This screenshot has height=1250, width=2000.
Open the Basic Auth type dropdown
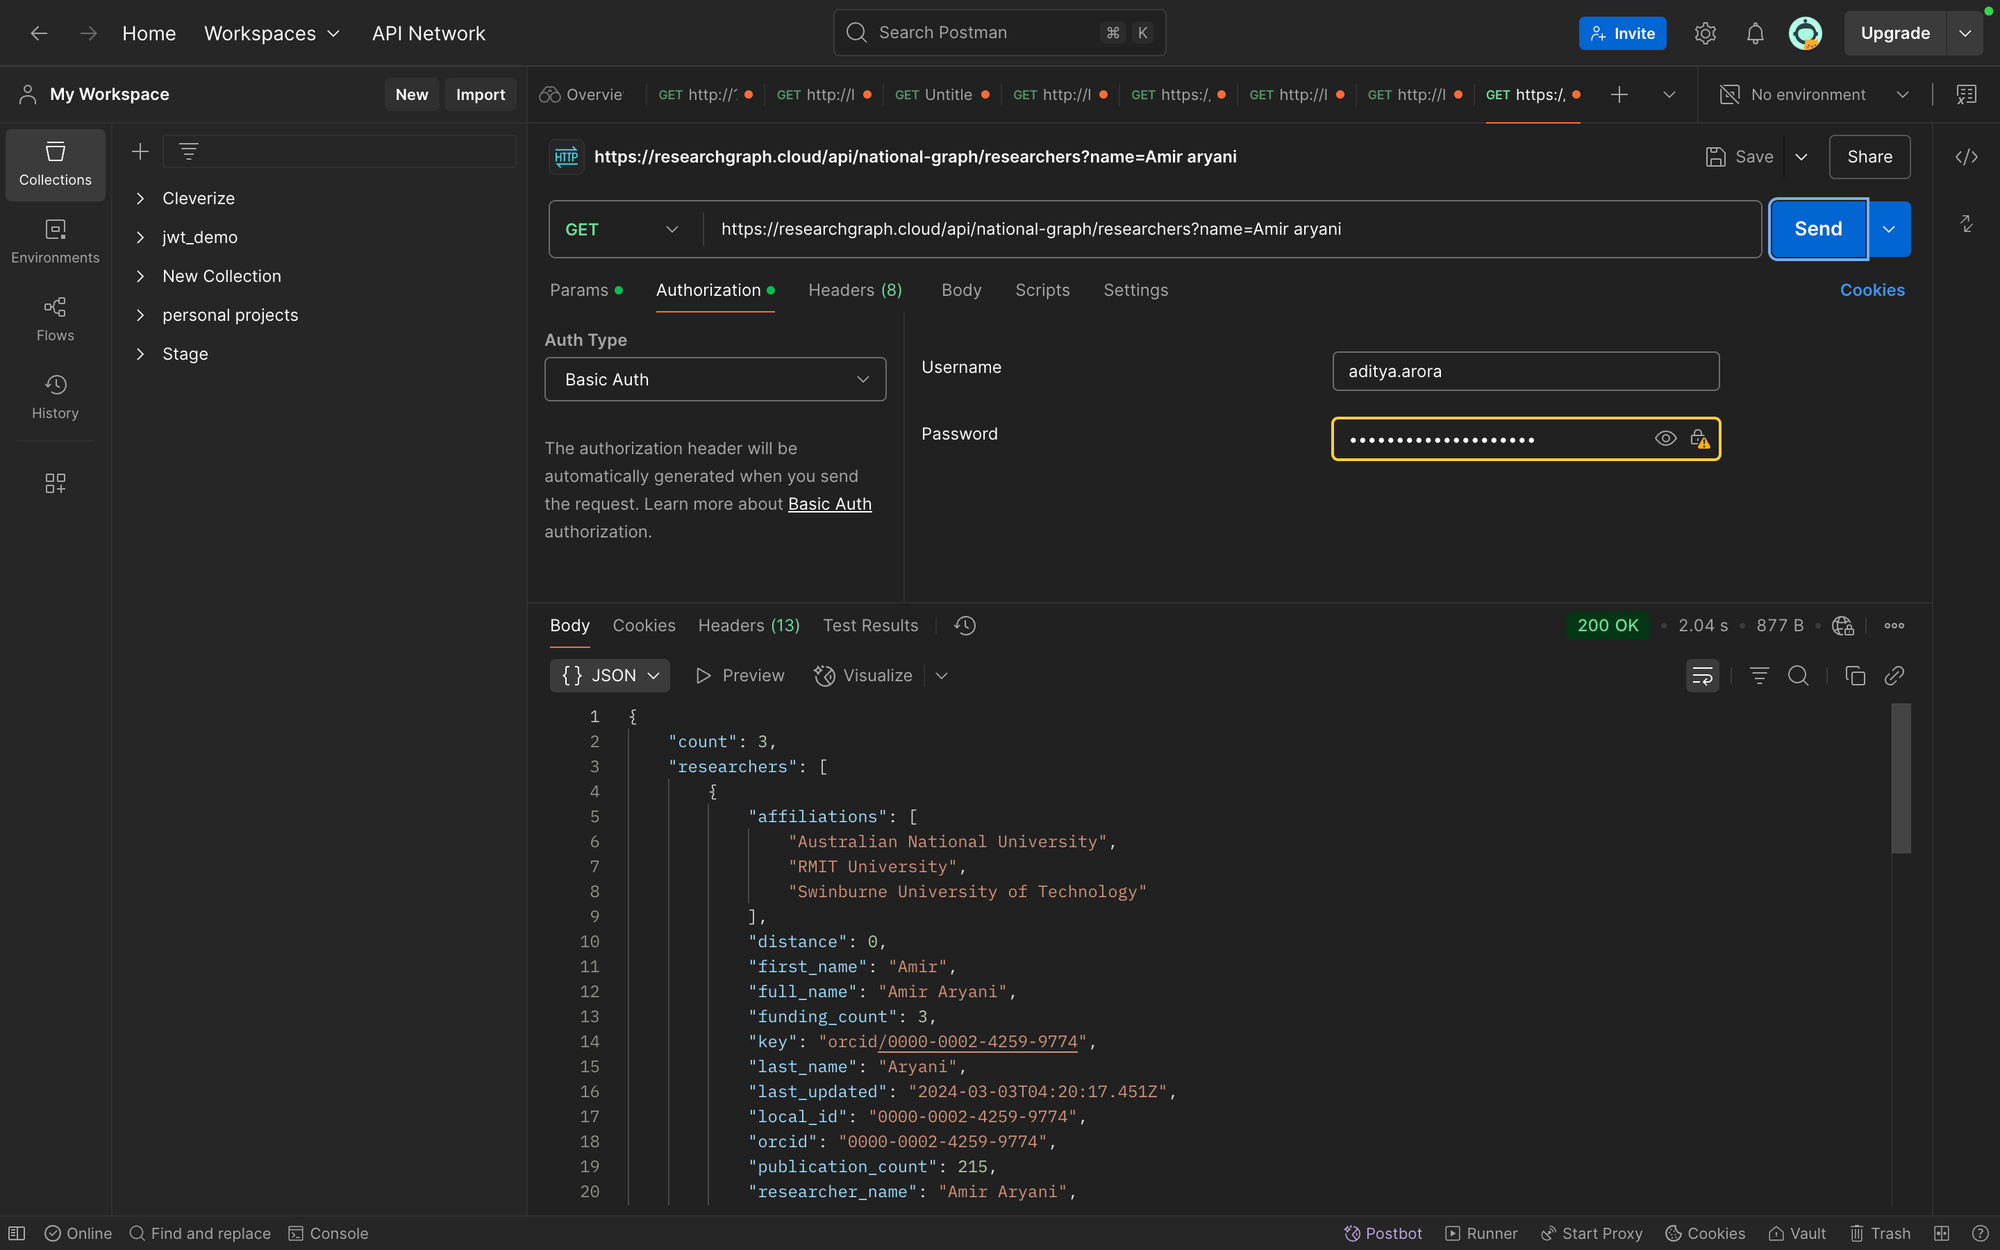715,379
